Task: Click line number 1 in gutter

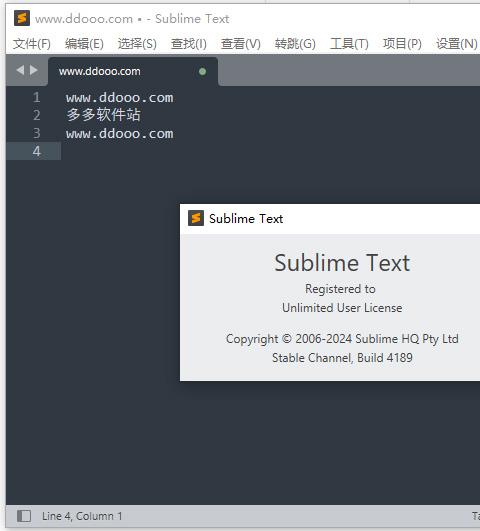Action: (x=37, y=98)
